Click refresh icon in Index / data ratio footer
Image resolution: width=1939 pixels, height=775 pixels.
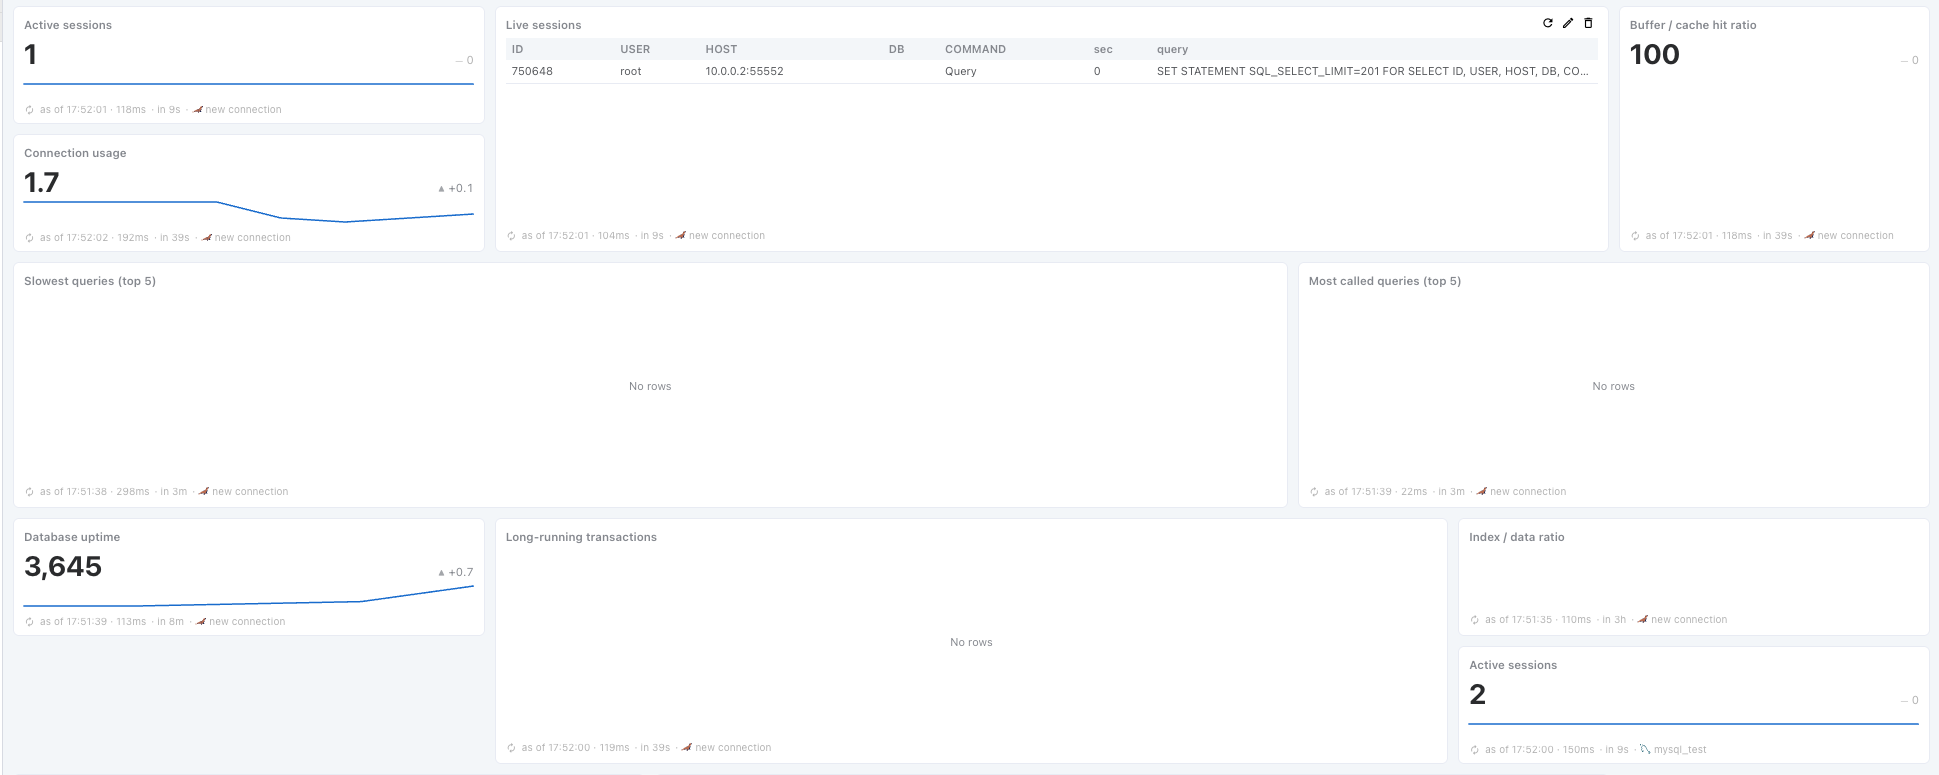[1475, 620]
